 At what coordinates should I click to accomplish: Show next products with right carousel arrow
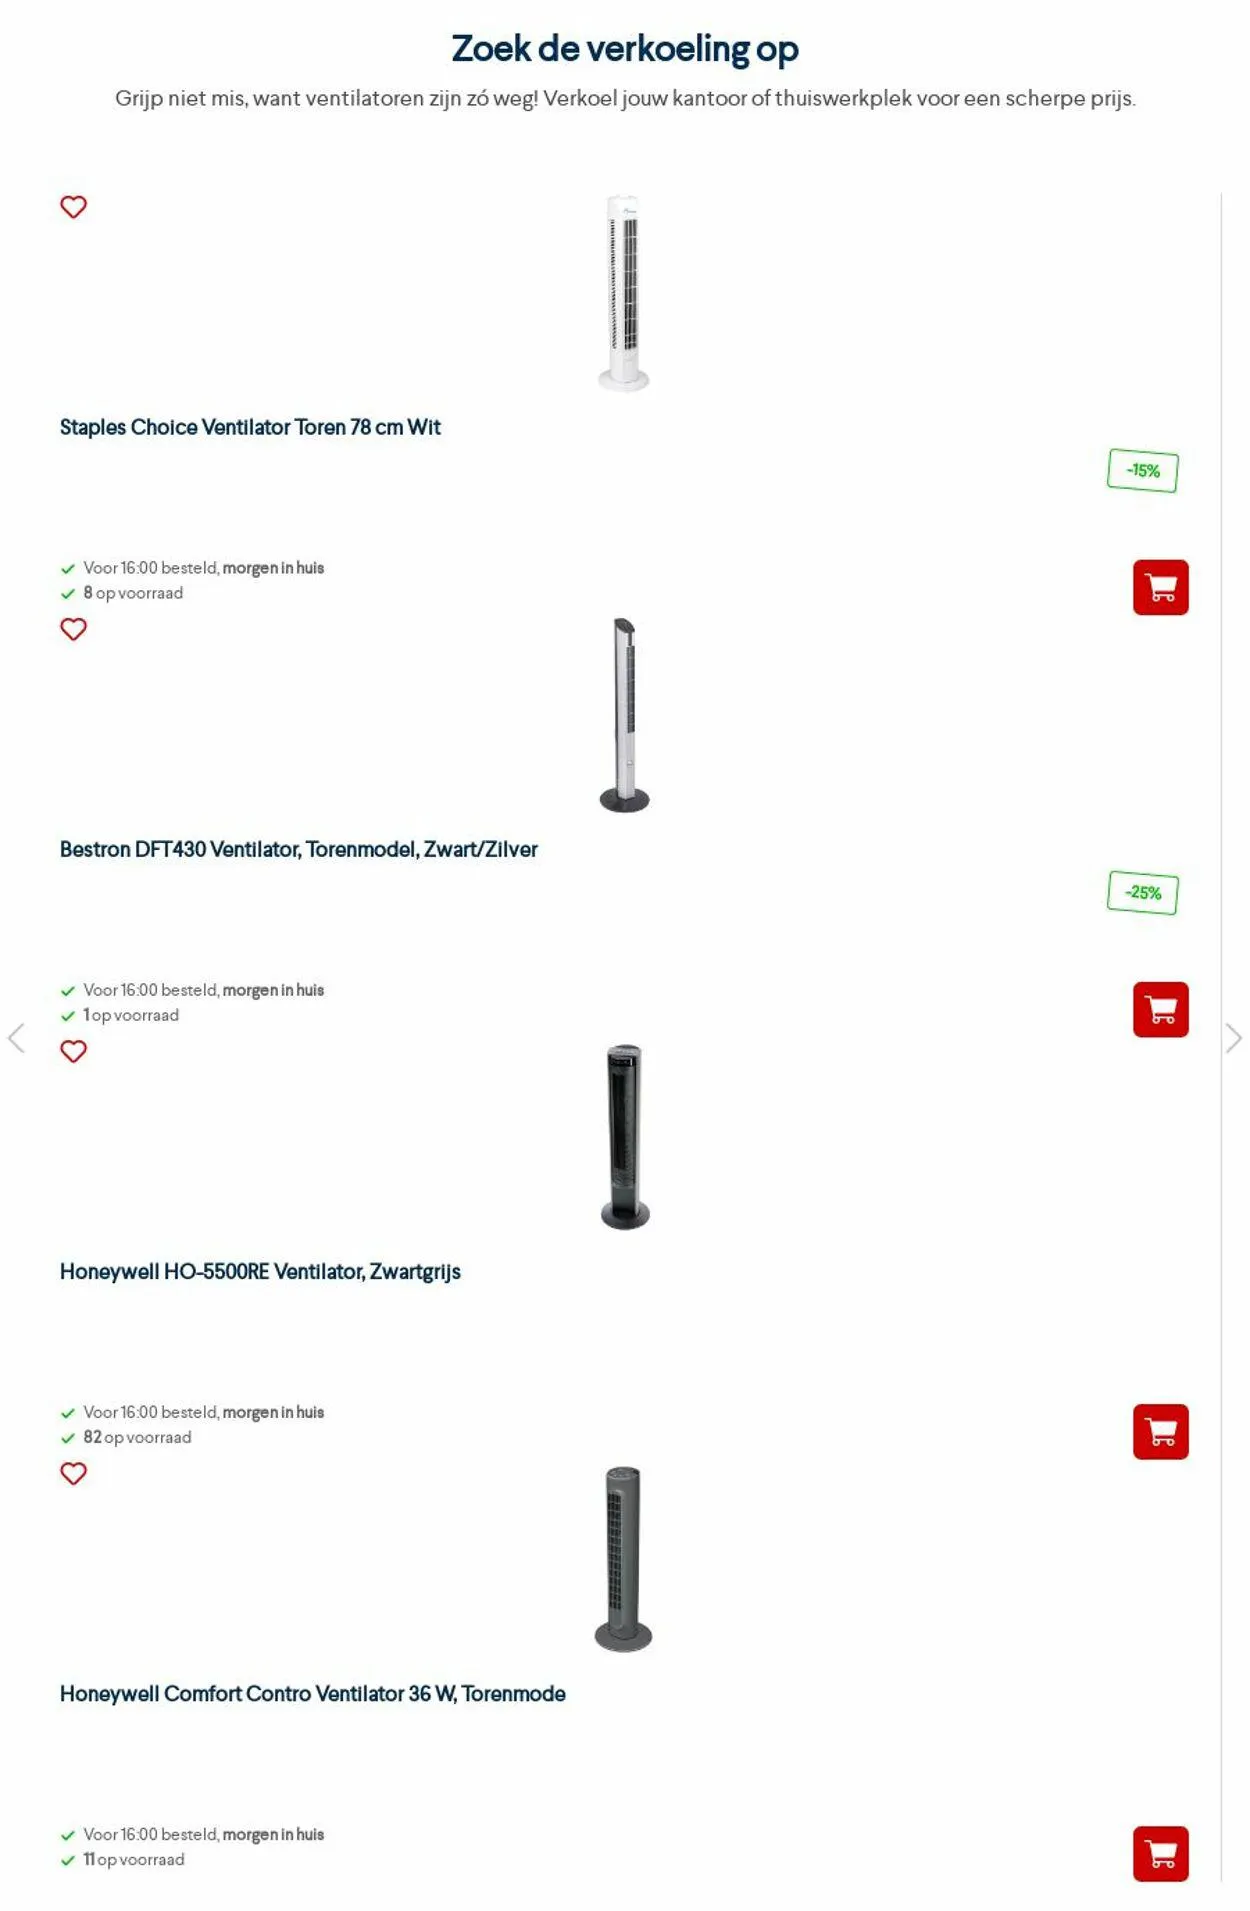pos(1234,1038)
